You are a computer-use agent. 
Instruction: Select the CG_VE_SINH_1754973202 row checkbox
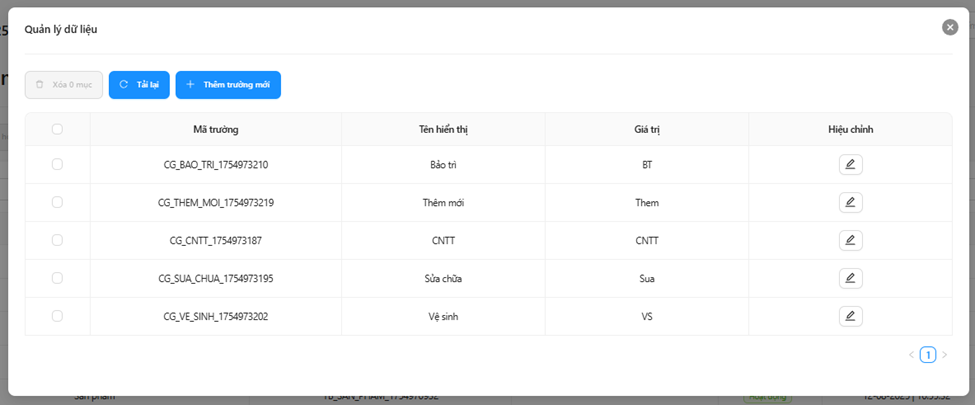click(x=57, y=317)
